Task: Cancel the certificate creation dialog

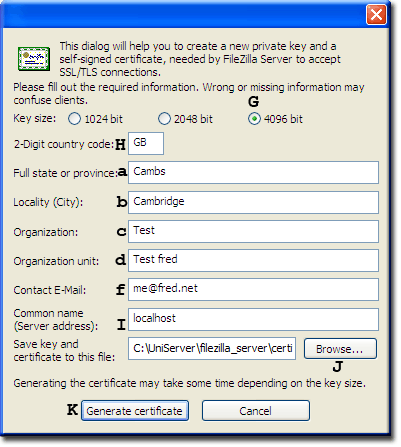Action: (x=256, y=411)
